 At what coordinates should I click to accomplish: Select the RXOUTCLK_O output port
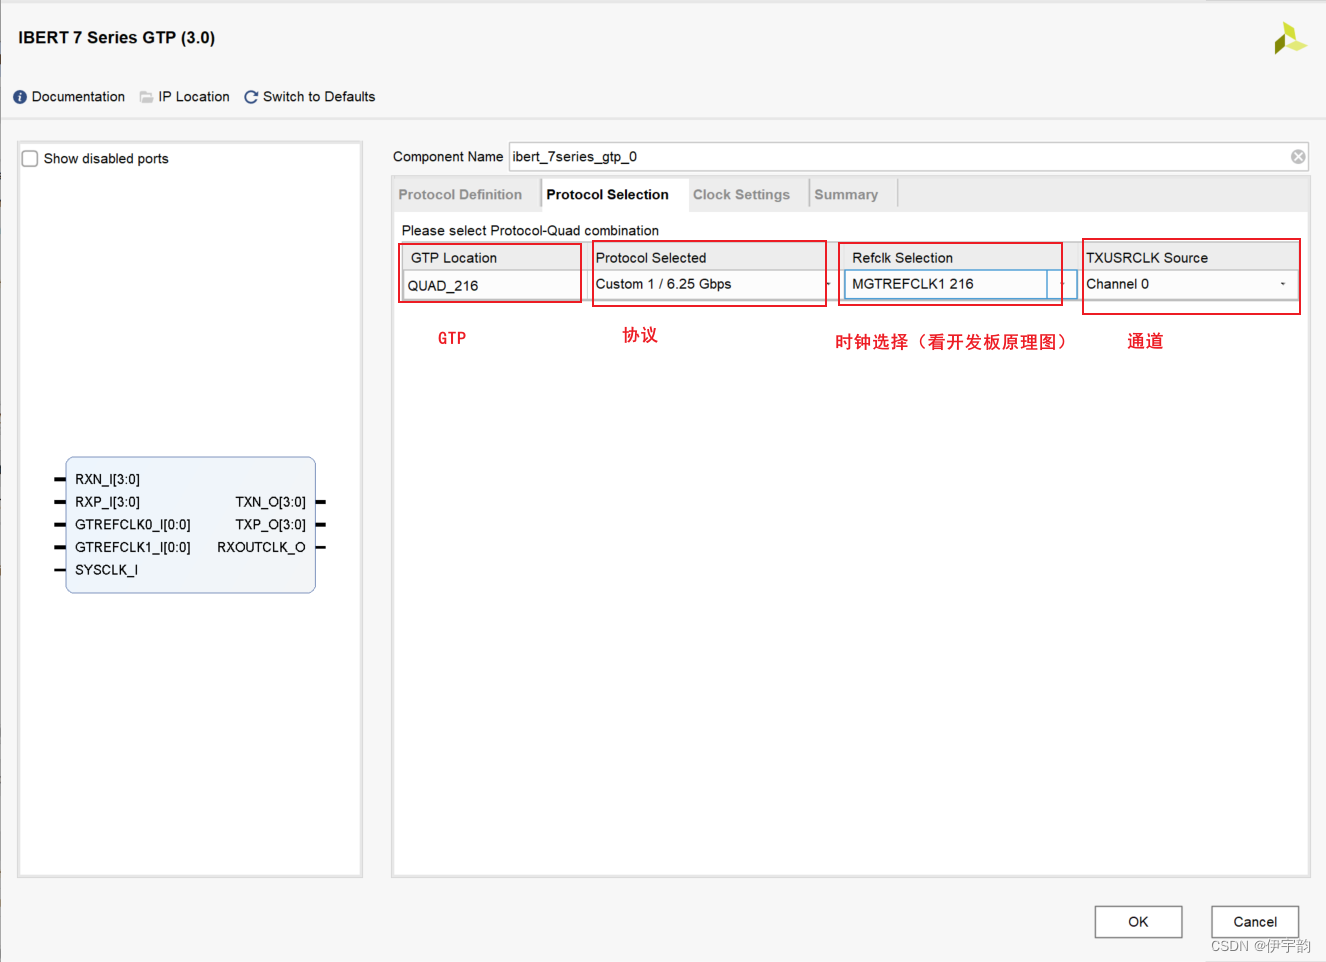point(261,547)
